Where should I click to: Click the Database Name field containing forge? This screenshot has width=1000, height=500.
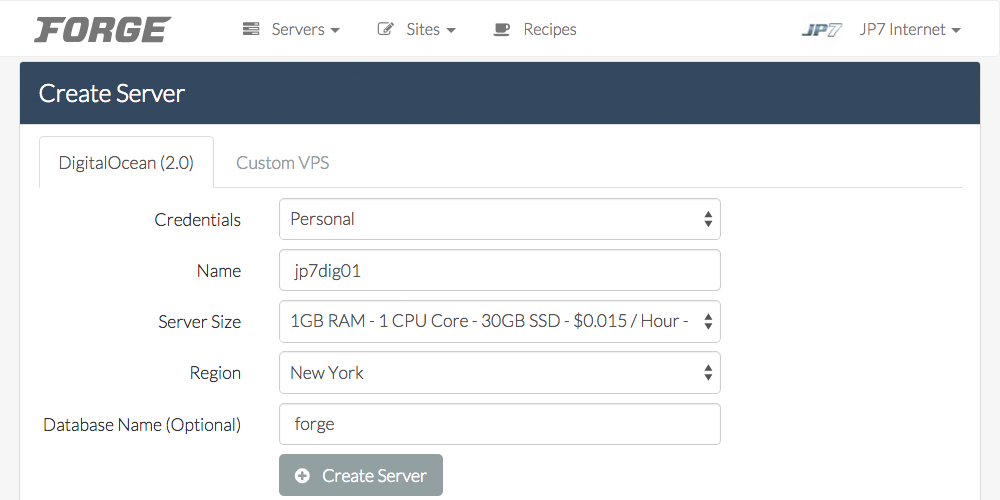[x=500, y=424]
